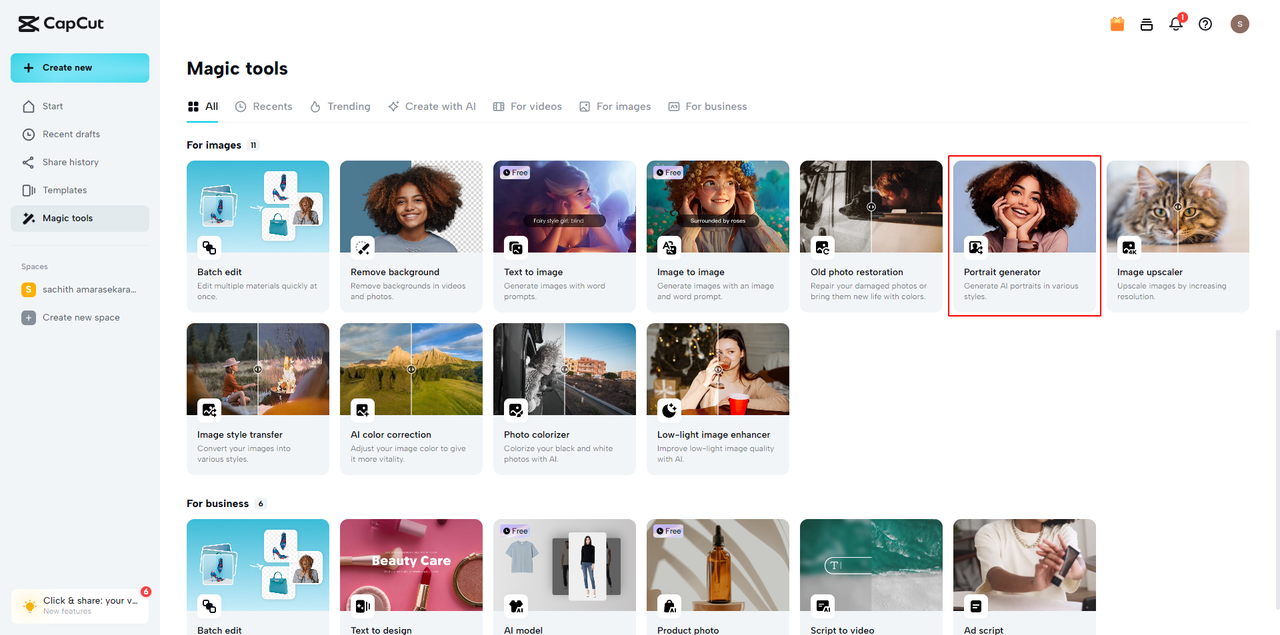Image resolution: width=1280 pixels, height=635 pixels.
Task: Open Remove background tool thumbnail
Action: tap(411, 206)
